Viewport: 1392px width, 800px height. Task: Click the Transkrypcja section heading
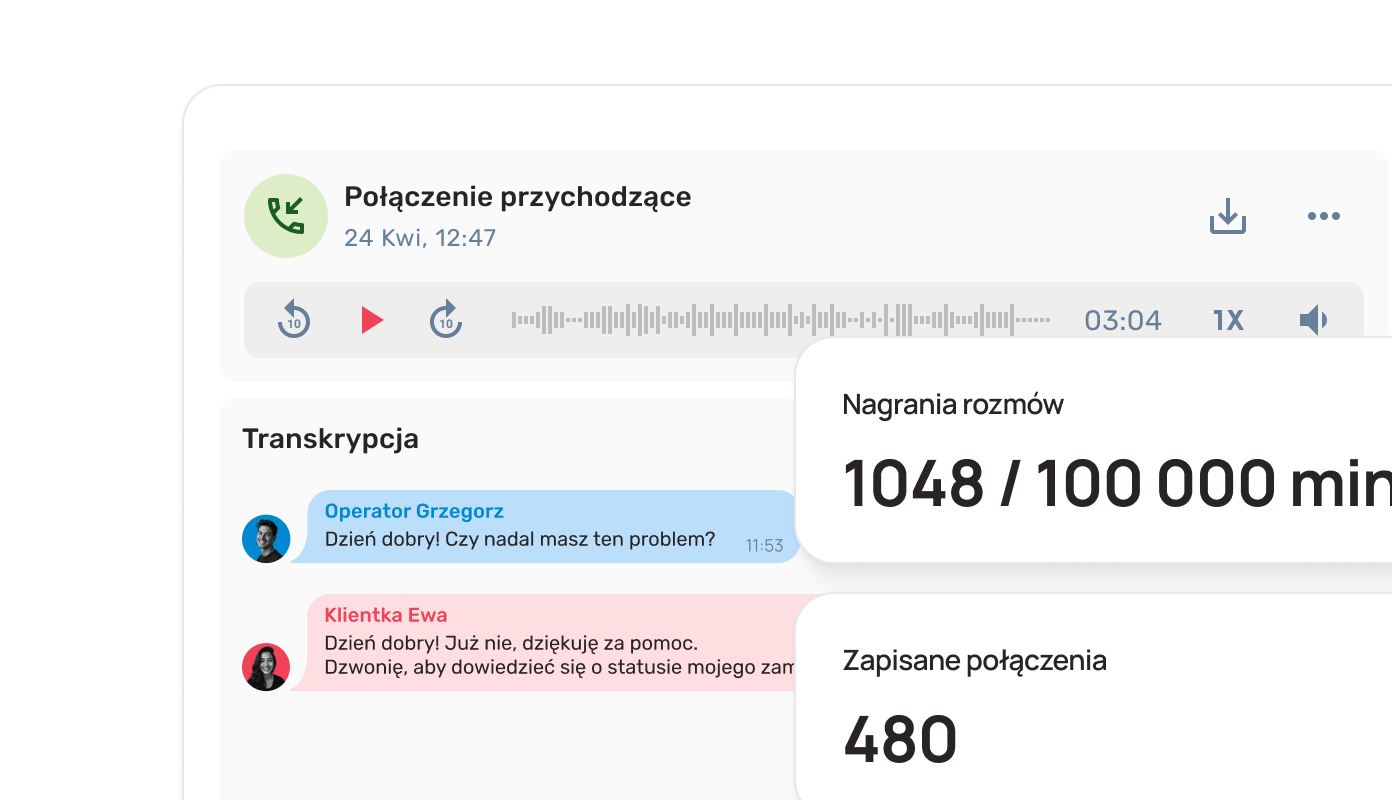click(x=330, y=439)
